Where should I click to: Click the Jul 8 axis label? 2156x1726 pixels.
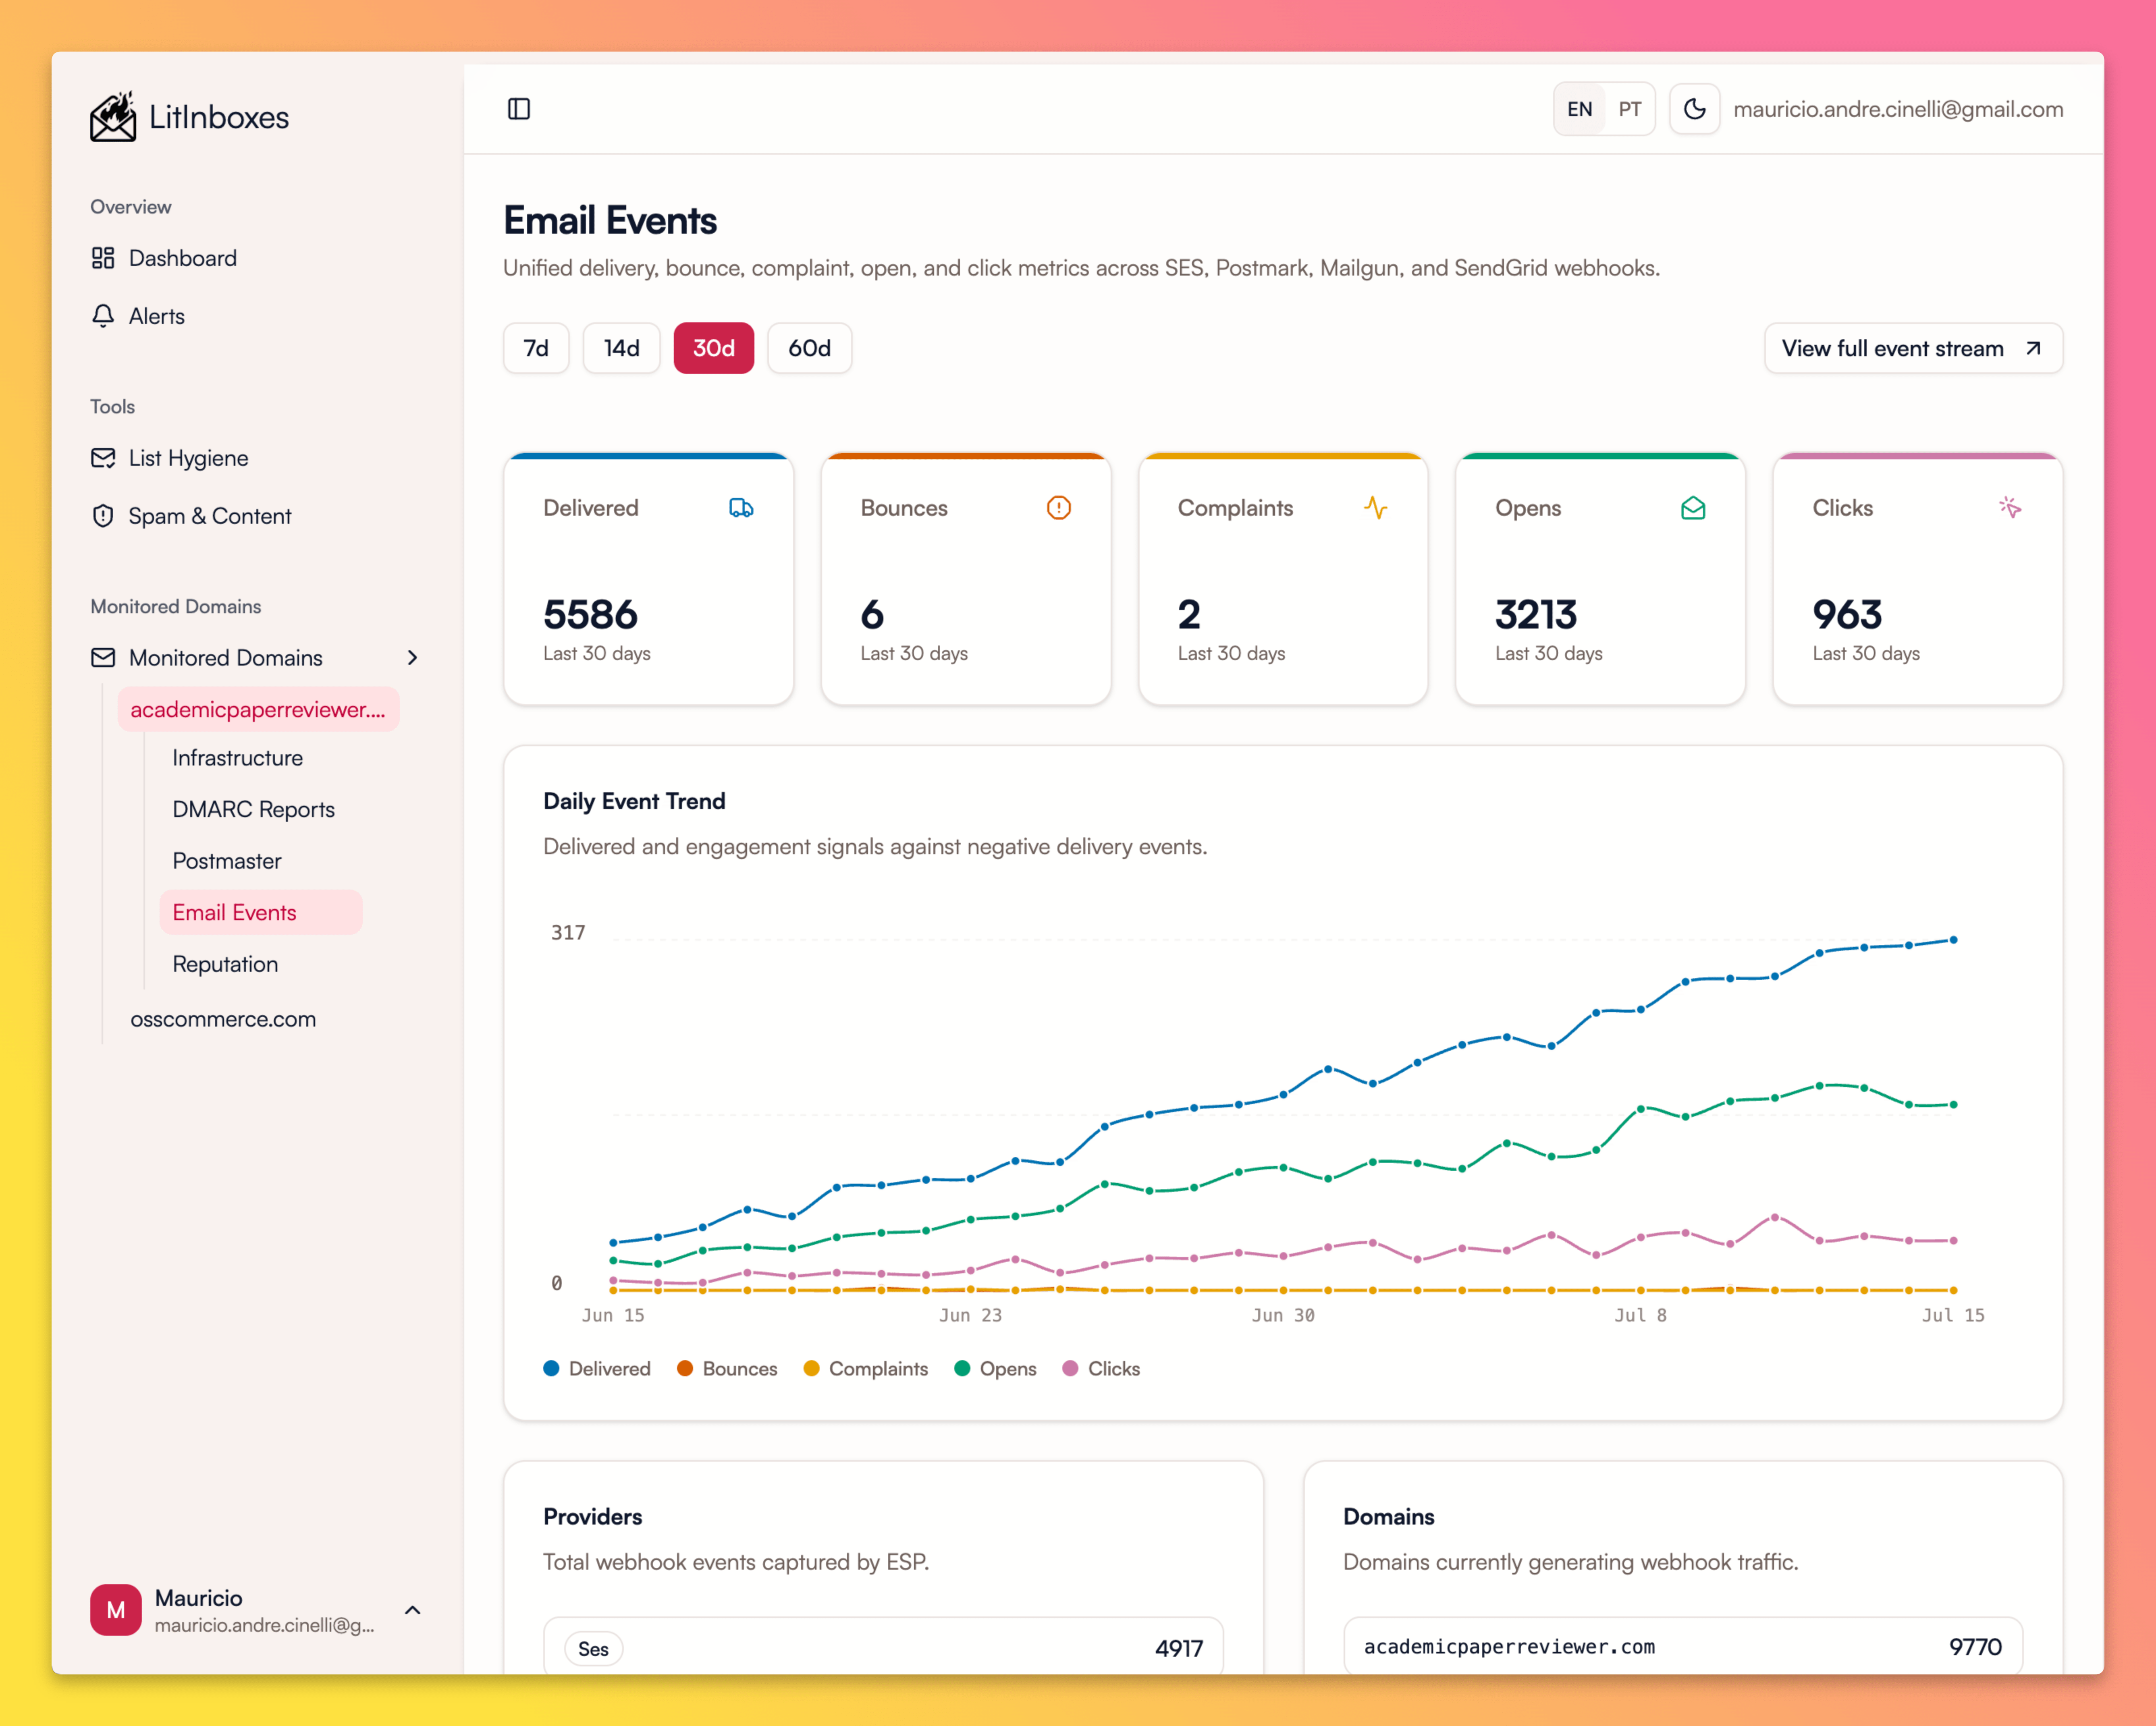pos(1640,1315)
